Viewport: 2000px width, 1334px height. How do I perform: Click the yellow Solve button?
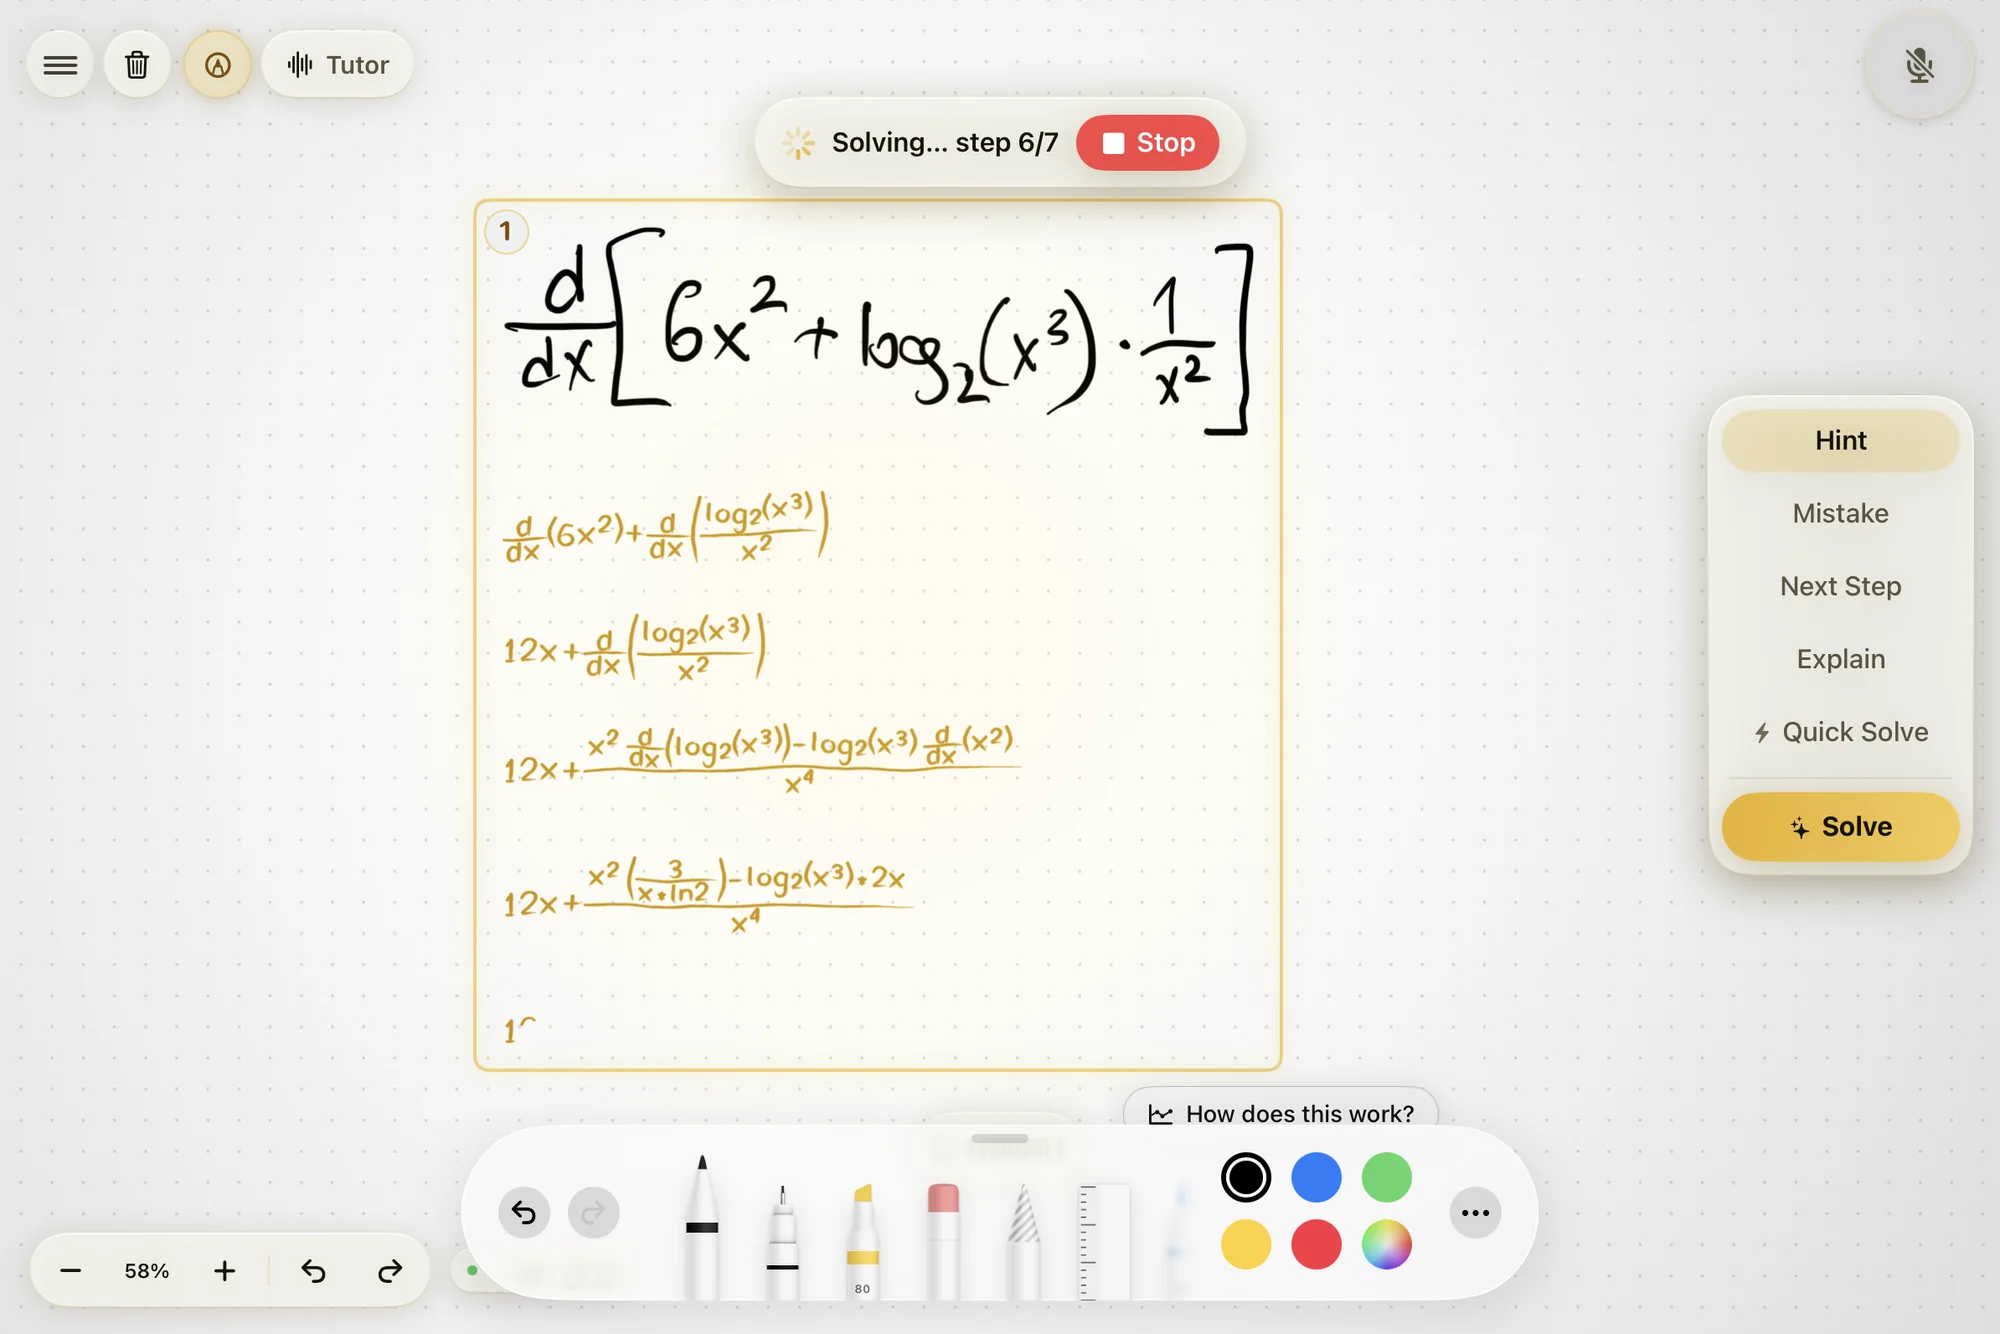[x=1840, y=827]
